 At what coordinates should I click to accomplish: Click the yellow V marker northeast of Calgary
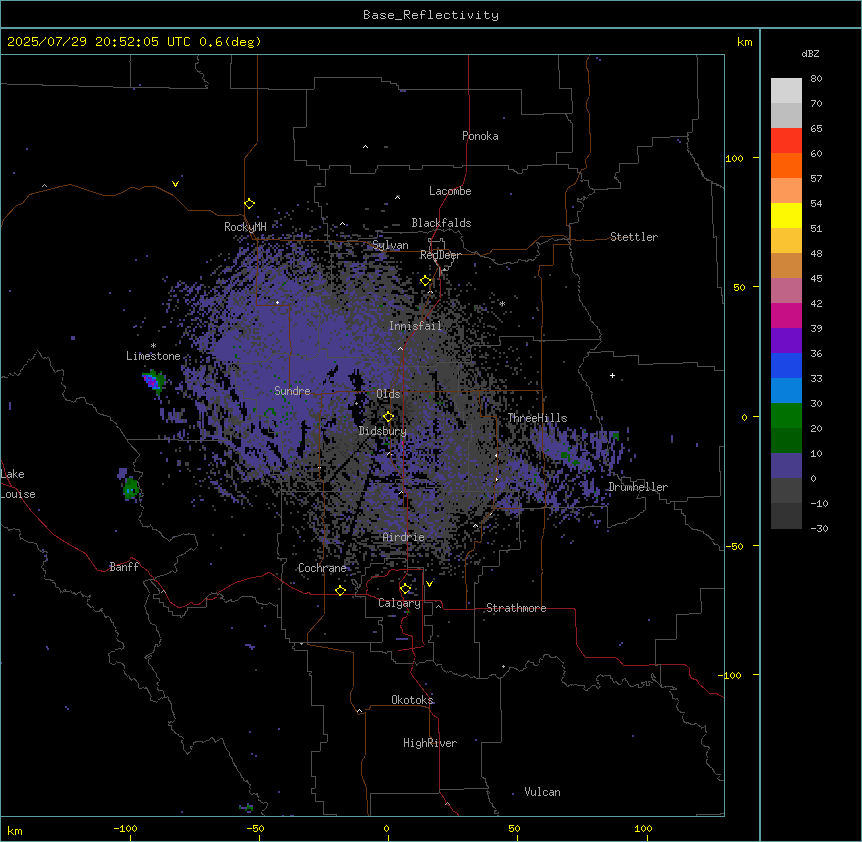(x=429, y=584)
